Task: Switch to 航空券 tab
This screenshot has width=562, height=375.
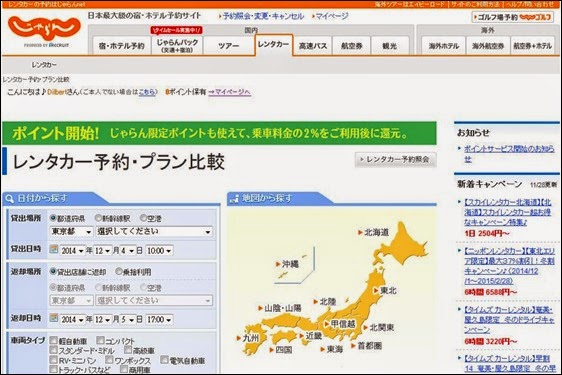Action: (352, 46)
